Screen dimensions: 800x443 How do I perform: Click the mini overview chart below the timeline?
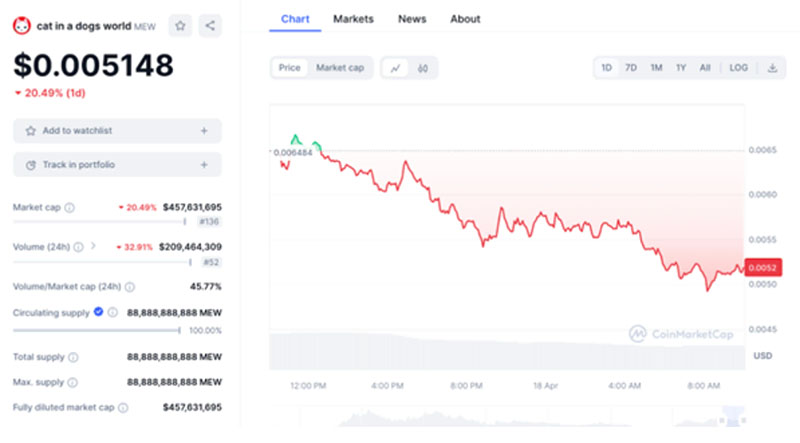[x=508, y=417]
